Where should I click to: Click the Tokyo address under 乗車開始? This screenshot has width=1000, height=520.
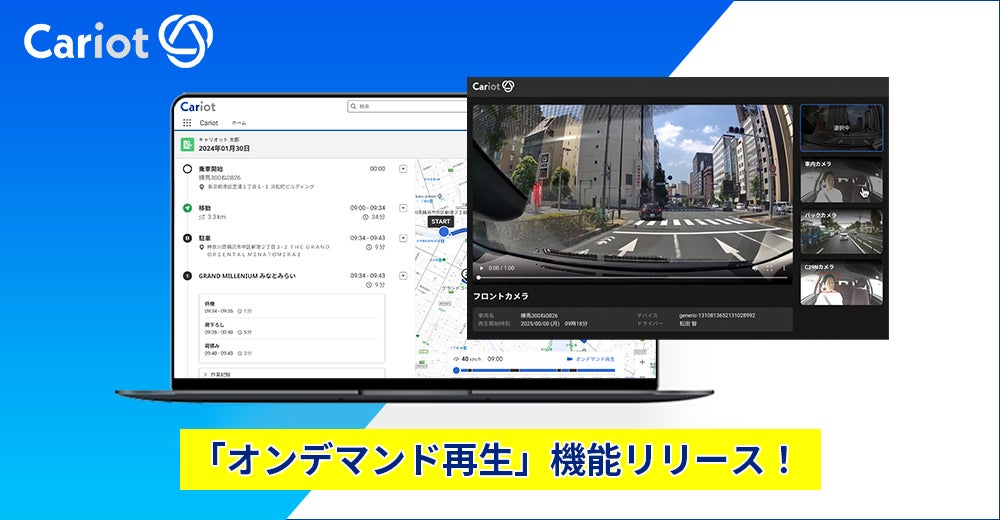pyautogui.click(x=260, y=187)
